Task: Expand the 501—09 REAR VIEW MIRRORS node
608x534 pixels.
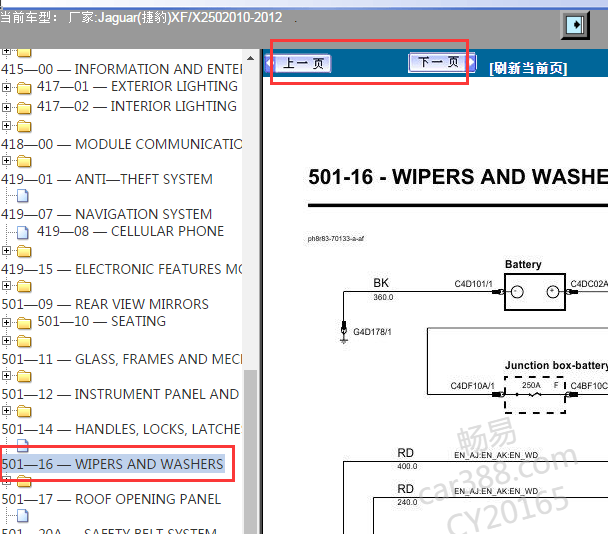Action: pos(6,285)
